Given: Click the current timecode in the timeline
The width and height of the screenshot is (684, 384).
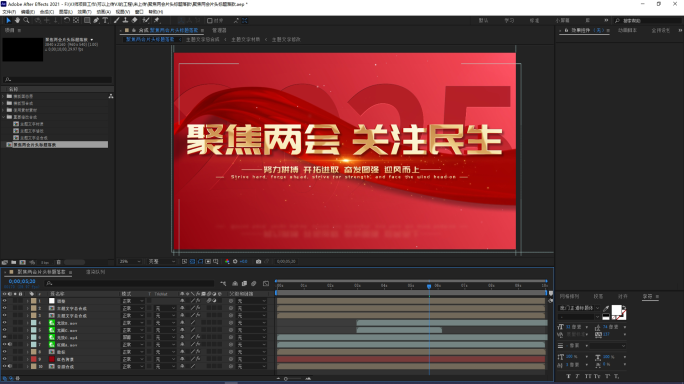Looking at the screenshot, I should coord(22,281).
